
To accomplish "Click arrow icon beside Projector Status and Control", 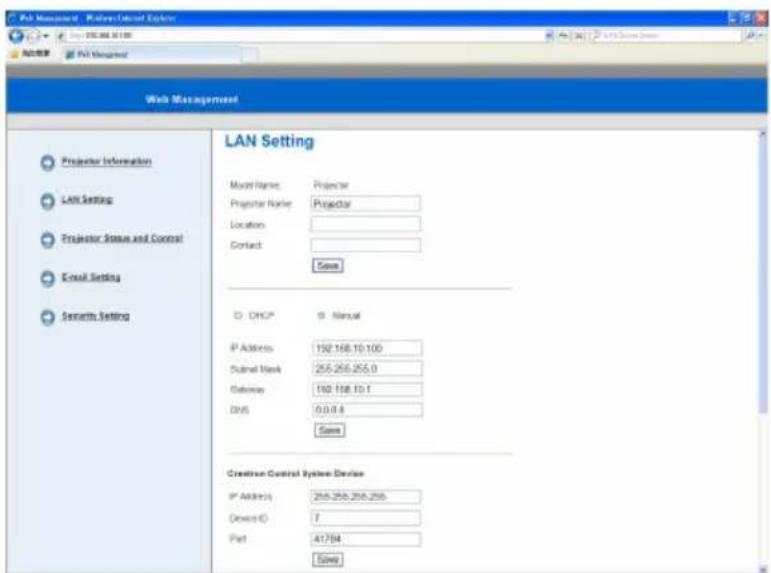I will pos(47,240).
